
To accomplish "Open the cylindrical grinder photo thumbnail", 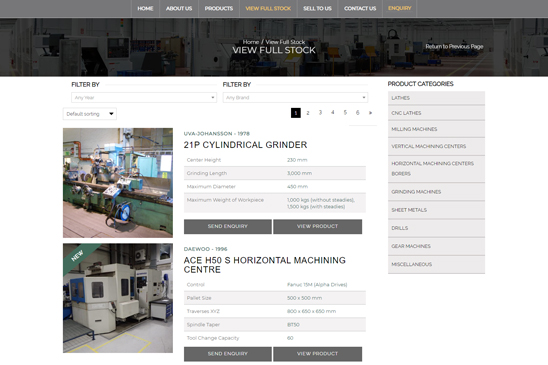I will coord(118,183).
